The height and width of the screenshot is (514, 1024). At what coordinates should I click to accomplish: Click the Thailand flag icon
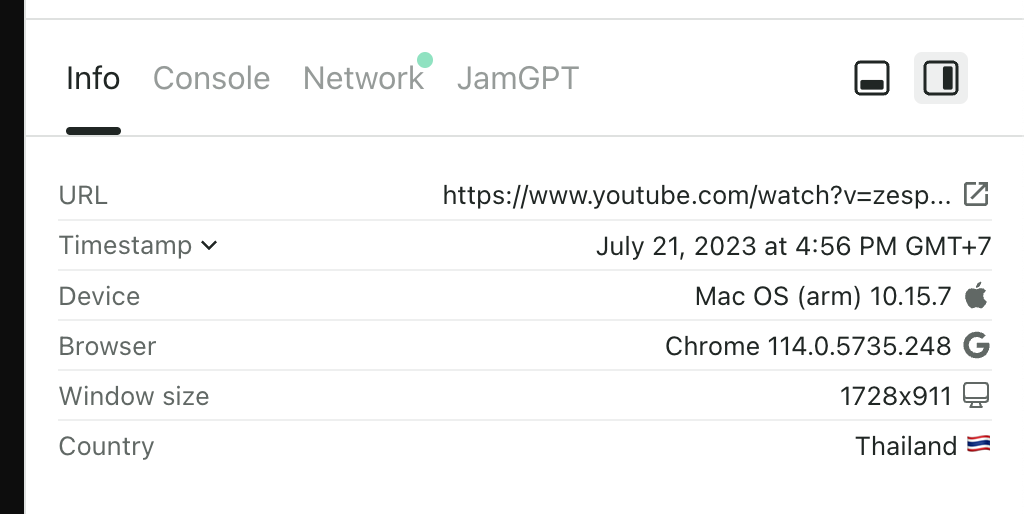pyautogui.click(x=978, y=445)
